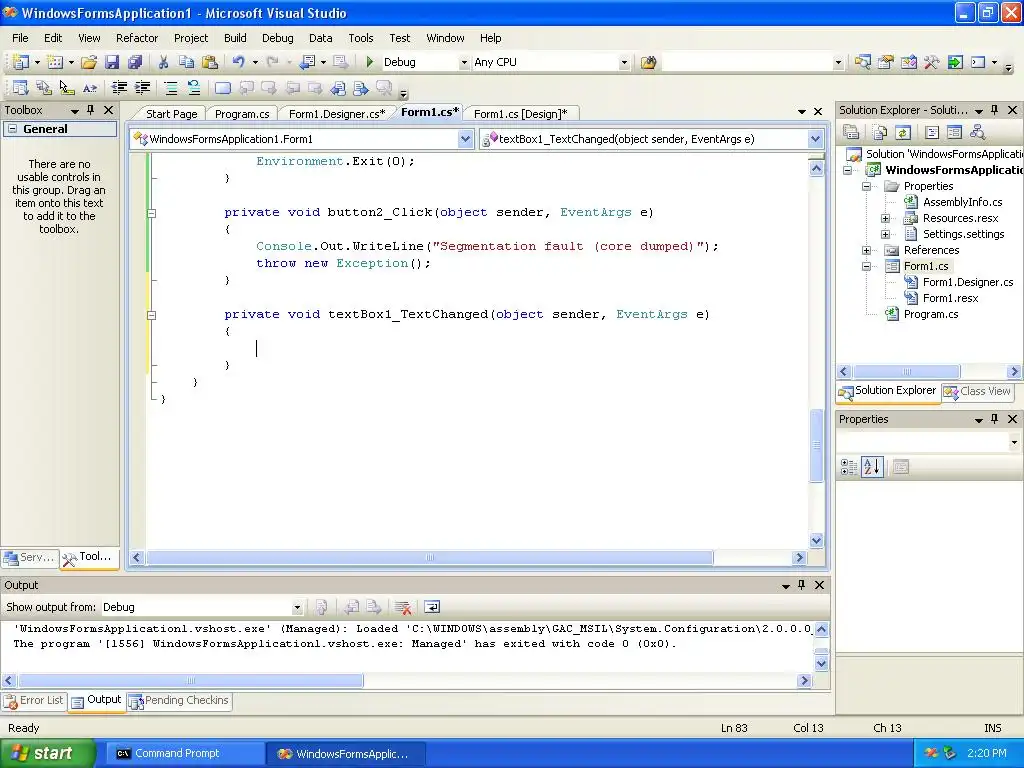Switch to the Error List tab

(34, 700)
